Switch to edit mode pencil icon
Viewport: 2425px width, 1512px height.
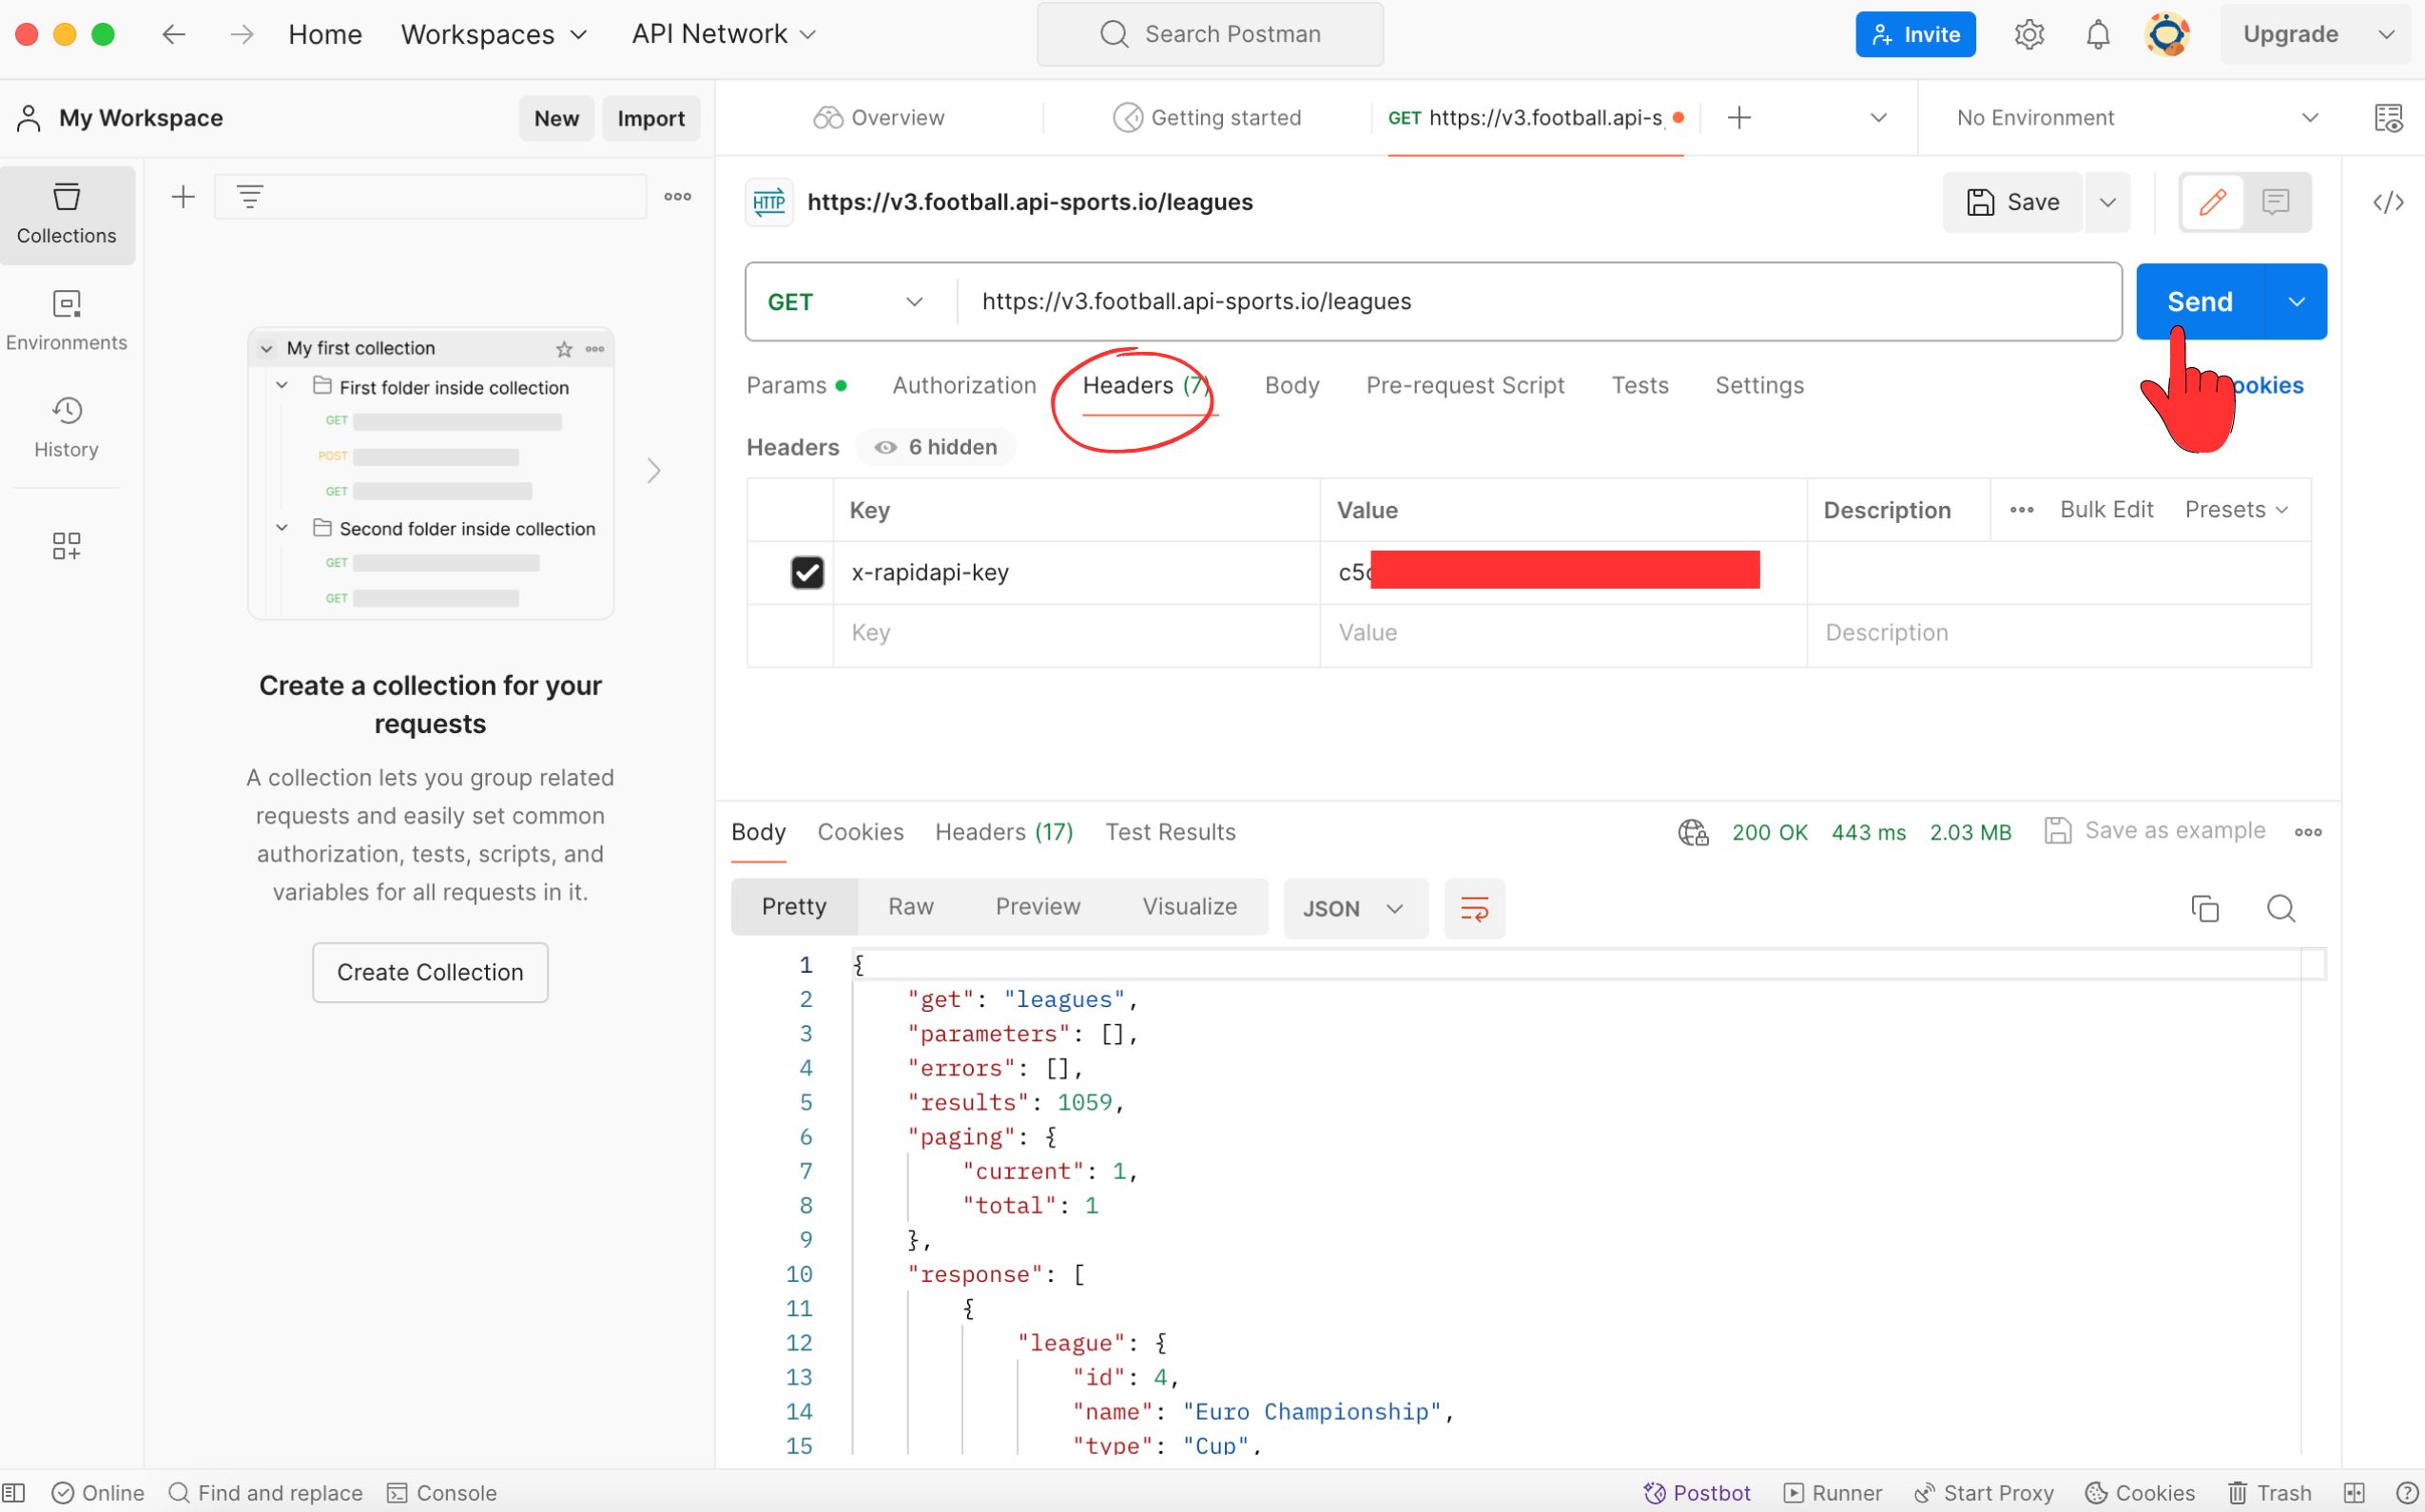[2213, 202]
